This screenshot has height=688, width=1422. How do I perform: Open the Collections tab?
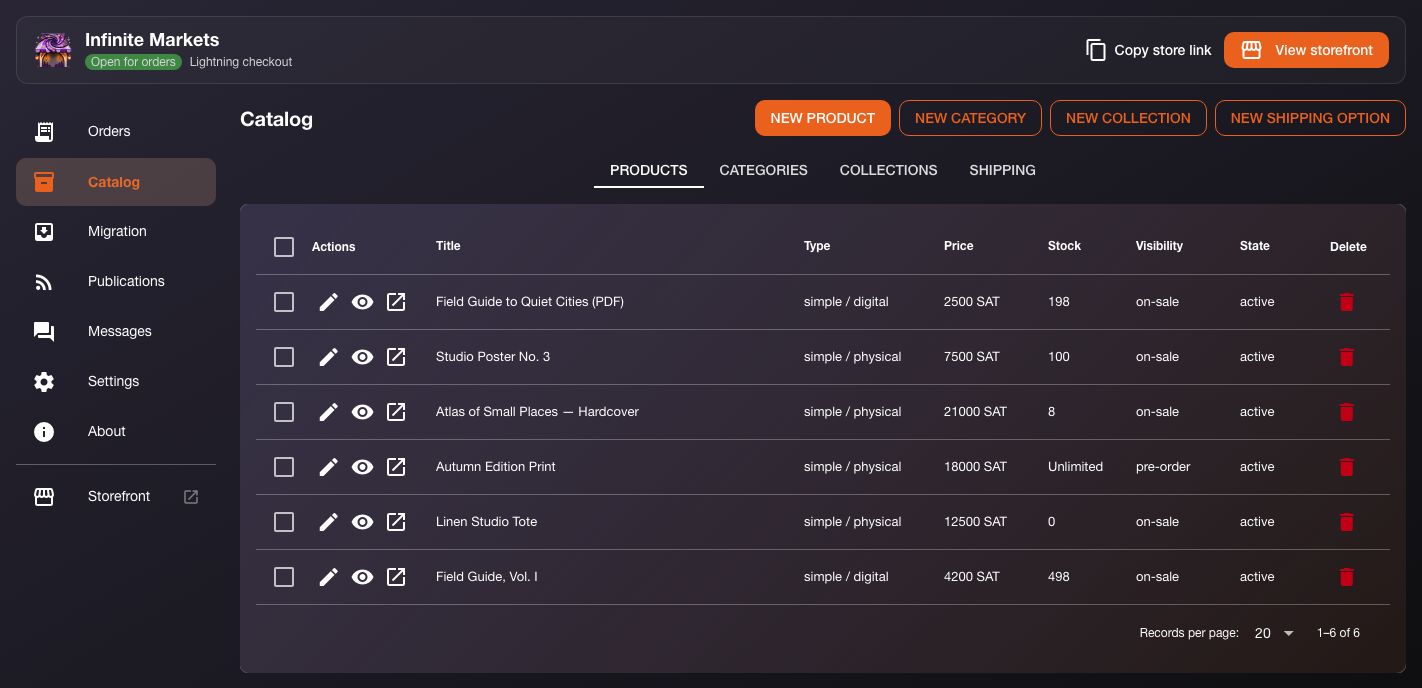[x=888, y=170]
